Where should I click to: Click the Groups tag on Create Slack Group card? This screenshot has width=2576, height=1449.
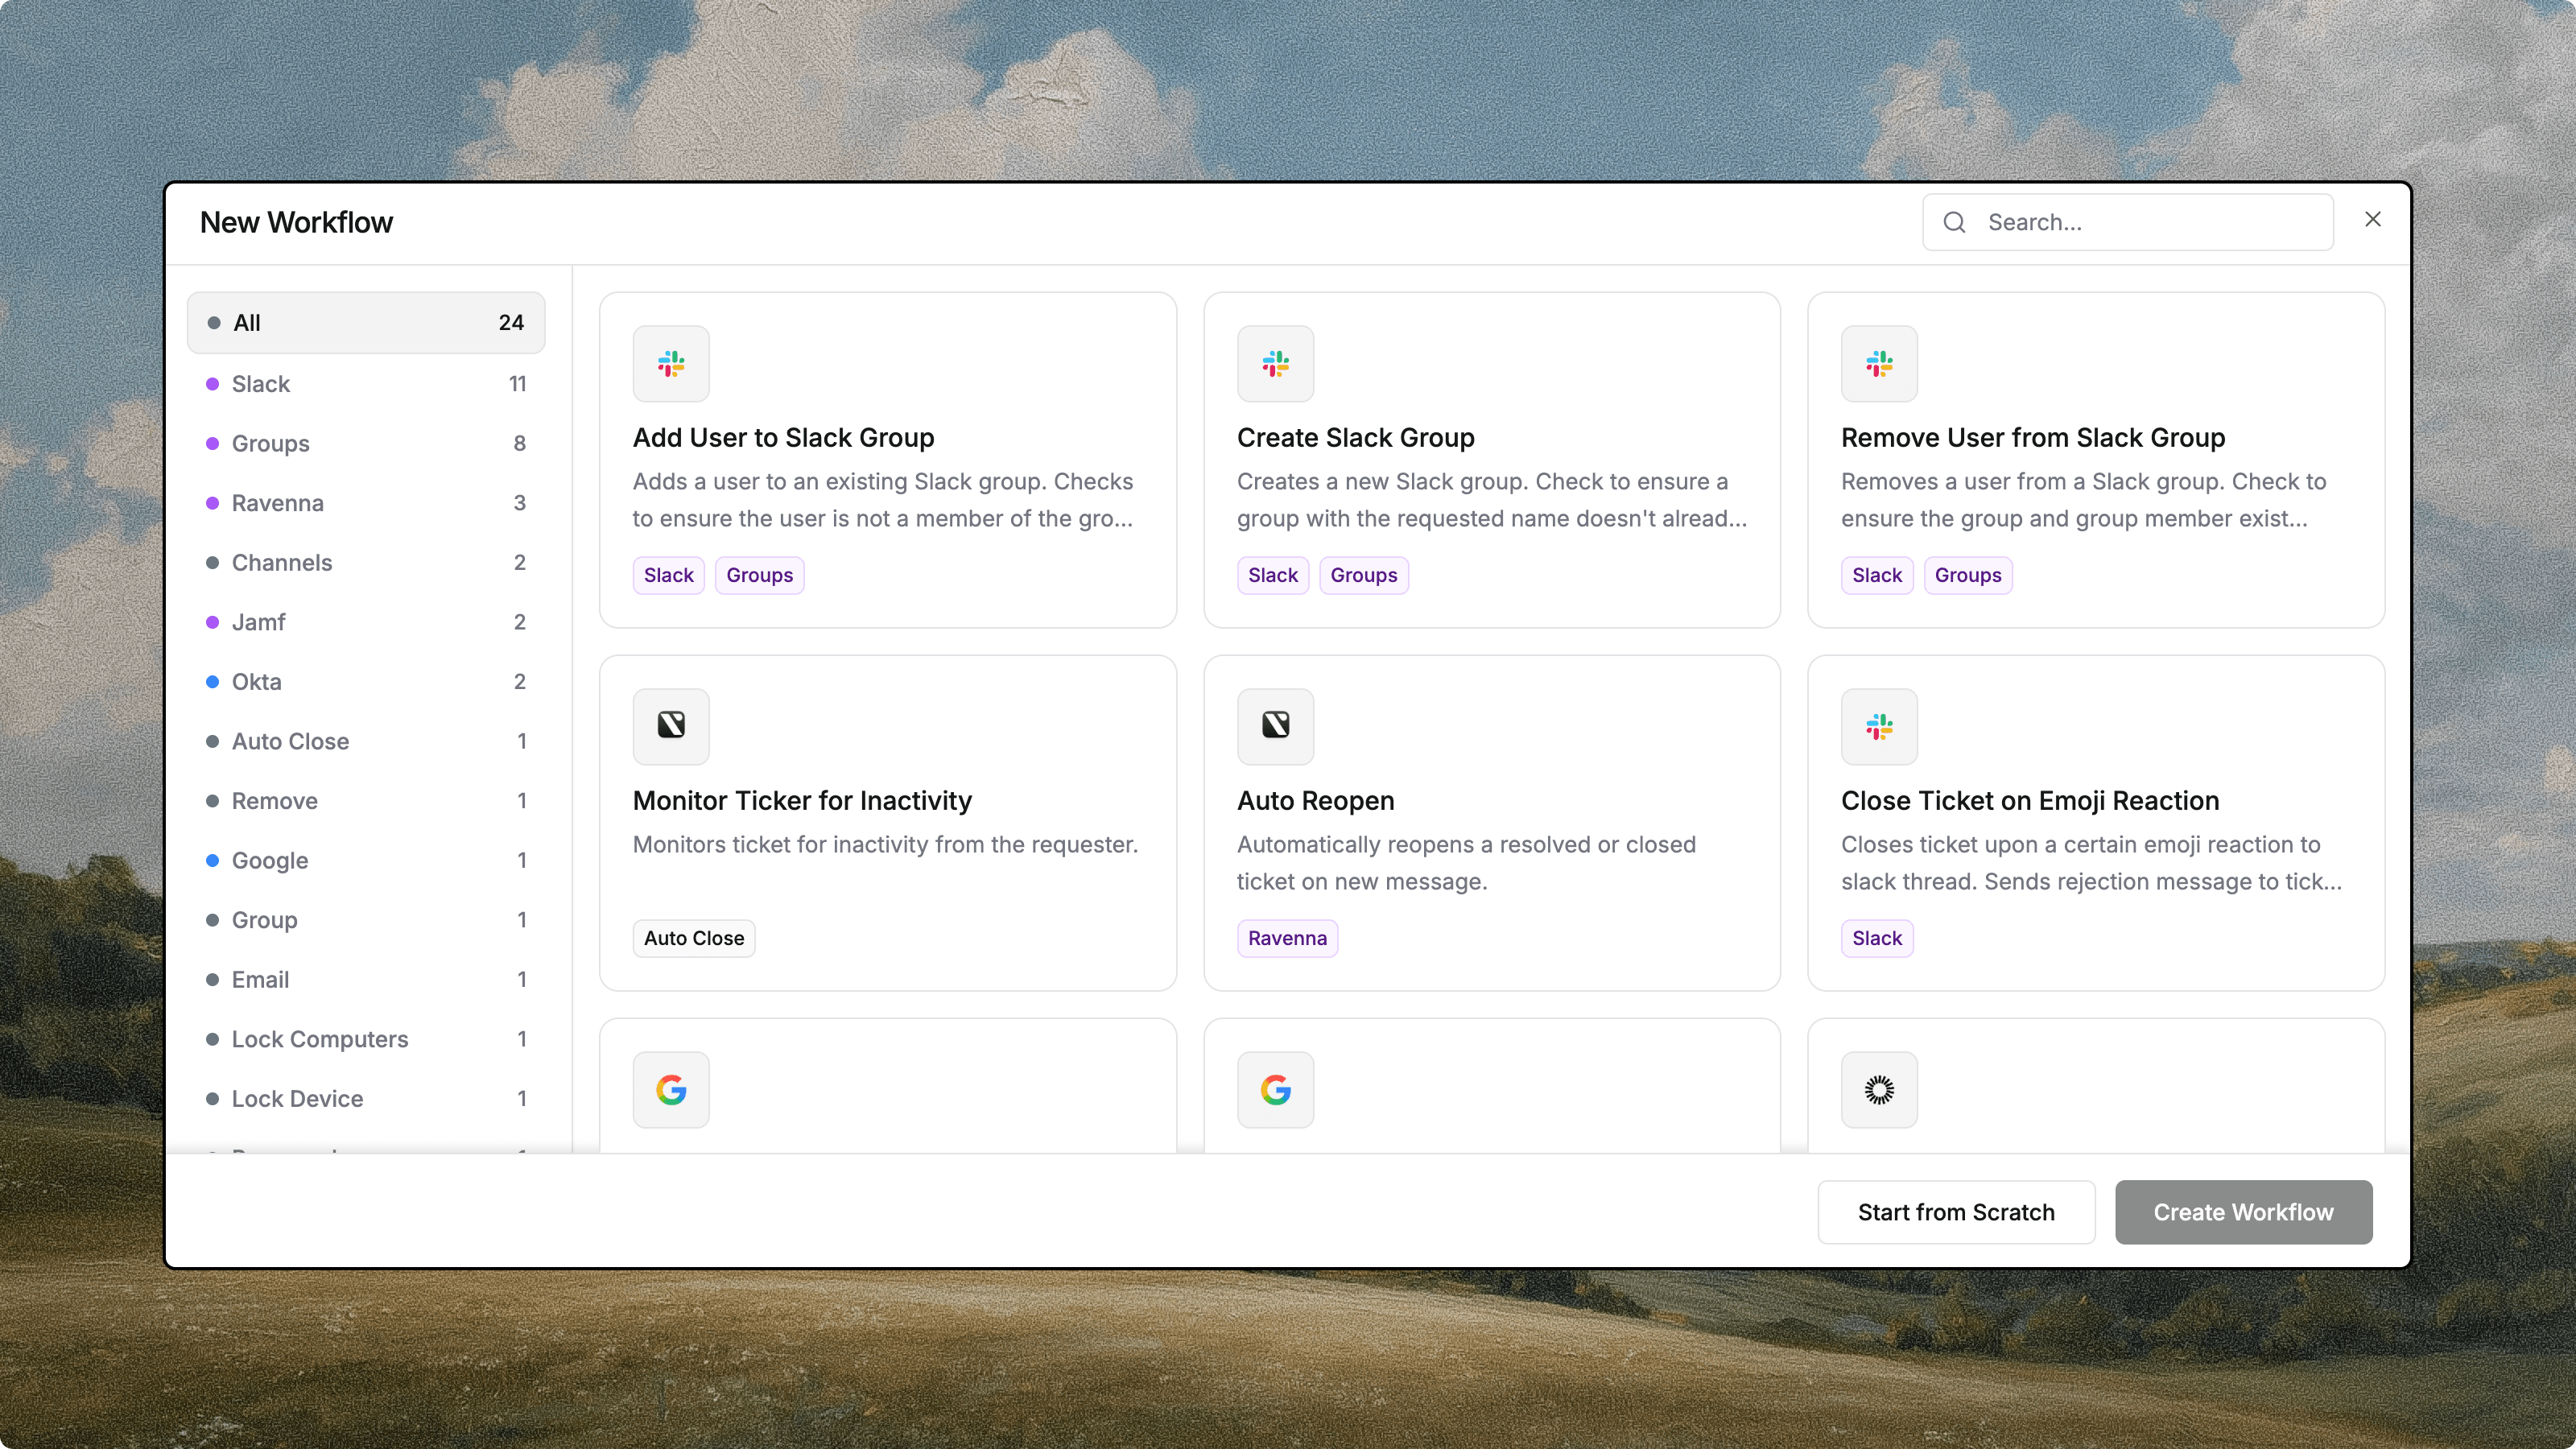[1363, 575]
